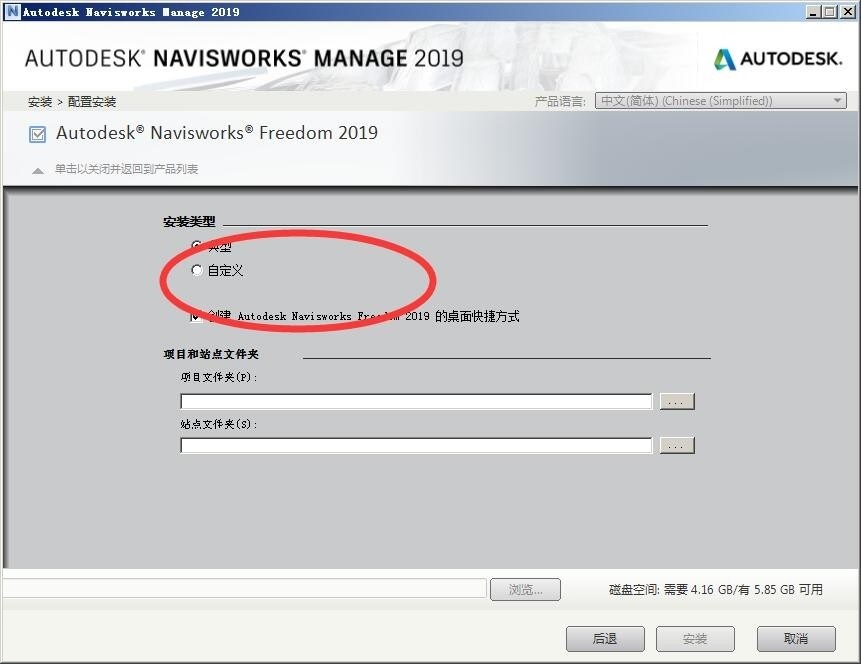Minimize the installer window
This screenshot has width=861, height=664.
click(815, 12)
